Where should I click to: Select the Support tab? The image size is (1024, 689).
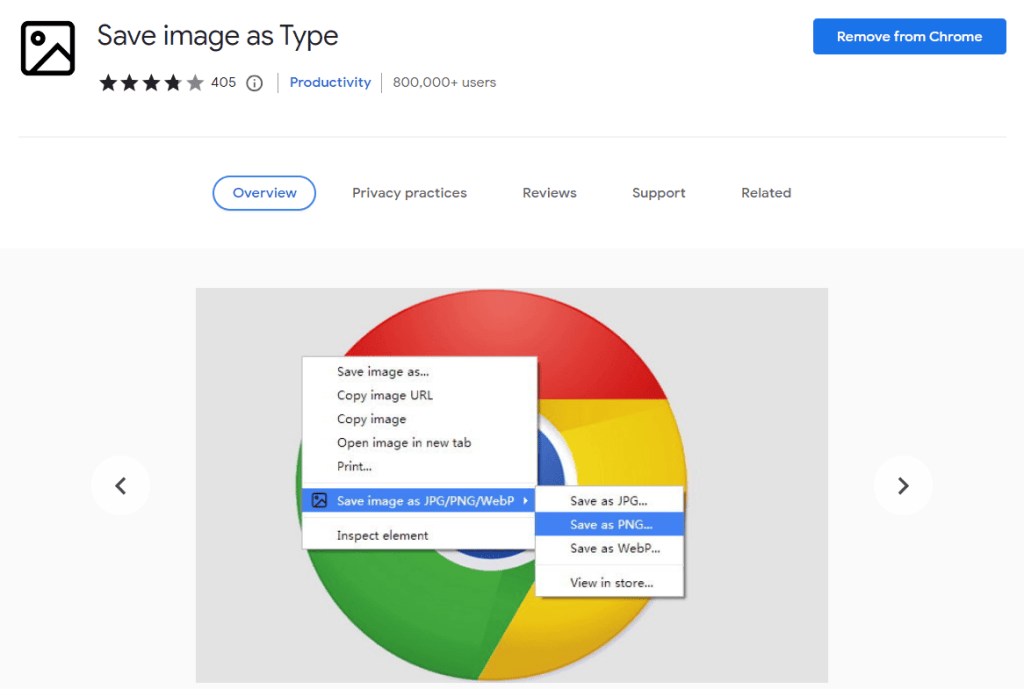click(x=658, y=192)
